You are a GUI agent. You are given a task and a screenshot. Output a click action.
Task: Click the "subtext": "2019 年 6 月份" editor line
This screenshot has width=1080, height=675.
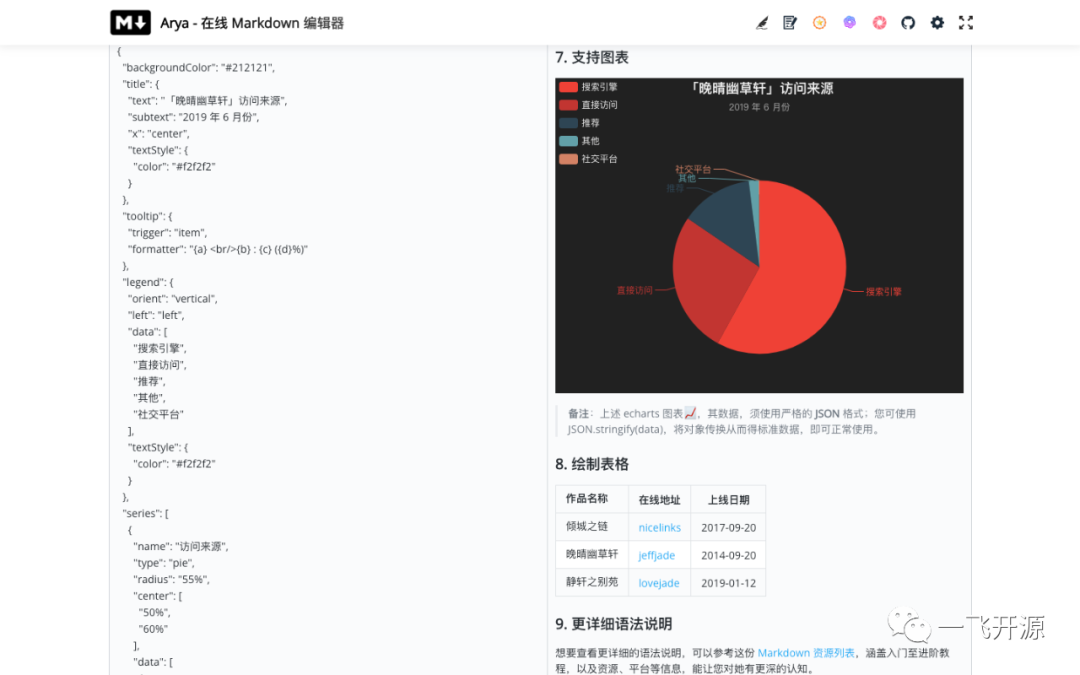coord(194,117)
